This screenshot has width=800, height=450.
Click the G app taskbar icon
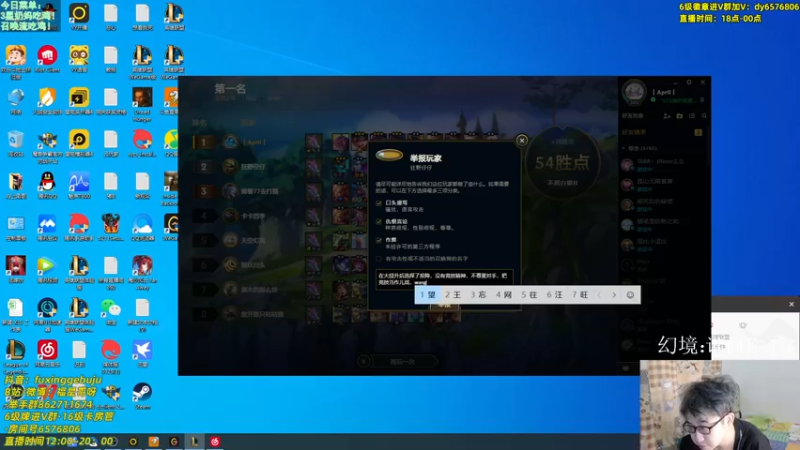174,441
